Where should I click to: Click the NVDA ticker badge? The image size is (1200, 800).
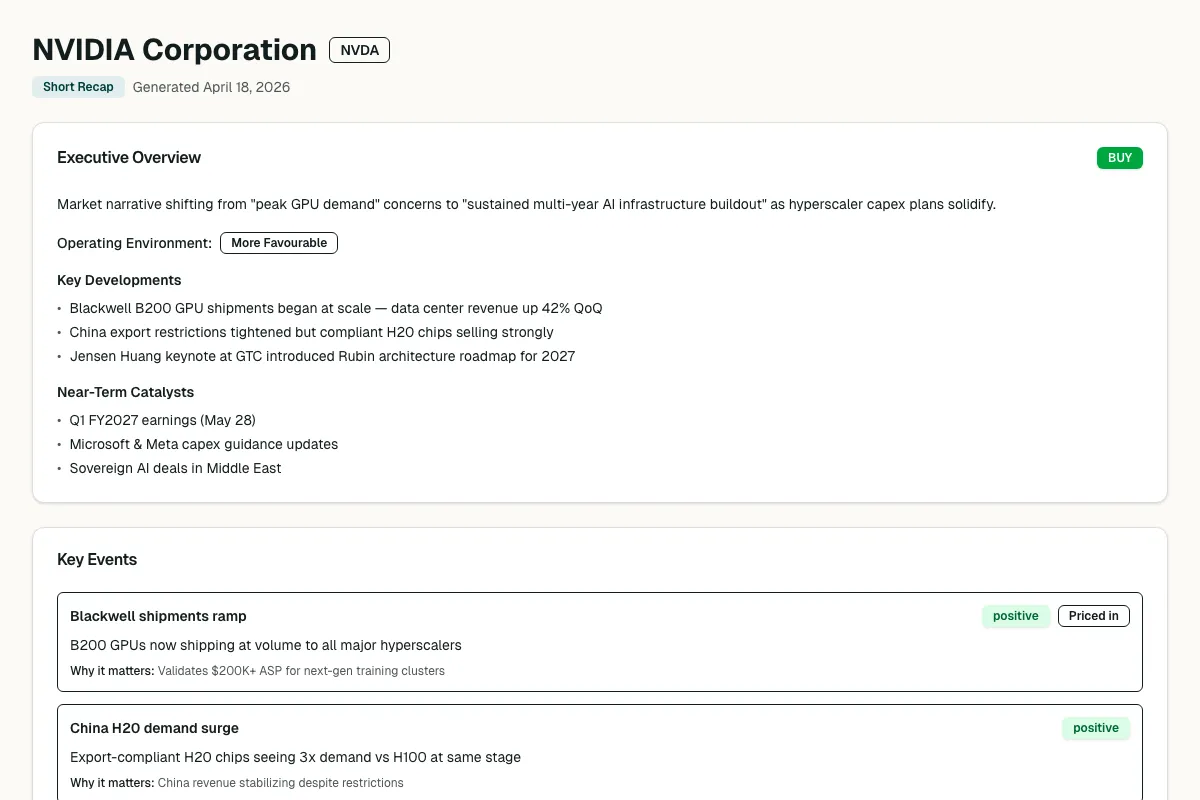pyautogui.click(x=359, y=50)
